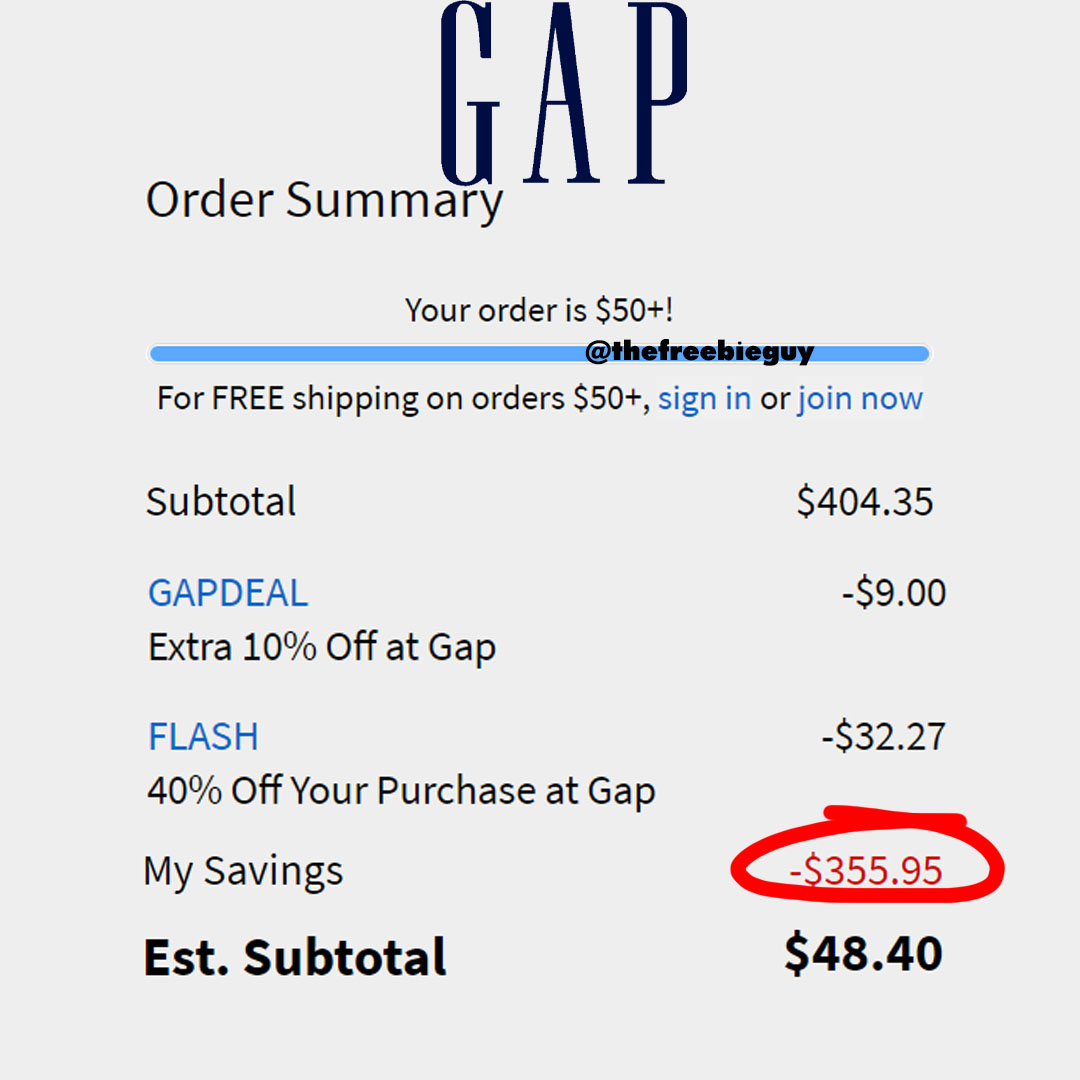Select the Est. Subtotal label
1080x1080 pixels.
point(296,957)
